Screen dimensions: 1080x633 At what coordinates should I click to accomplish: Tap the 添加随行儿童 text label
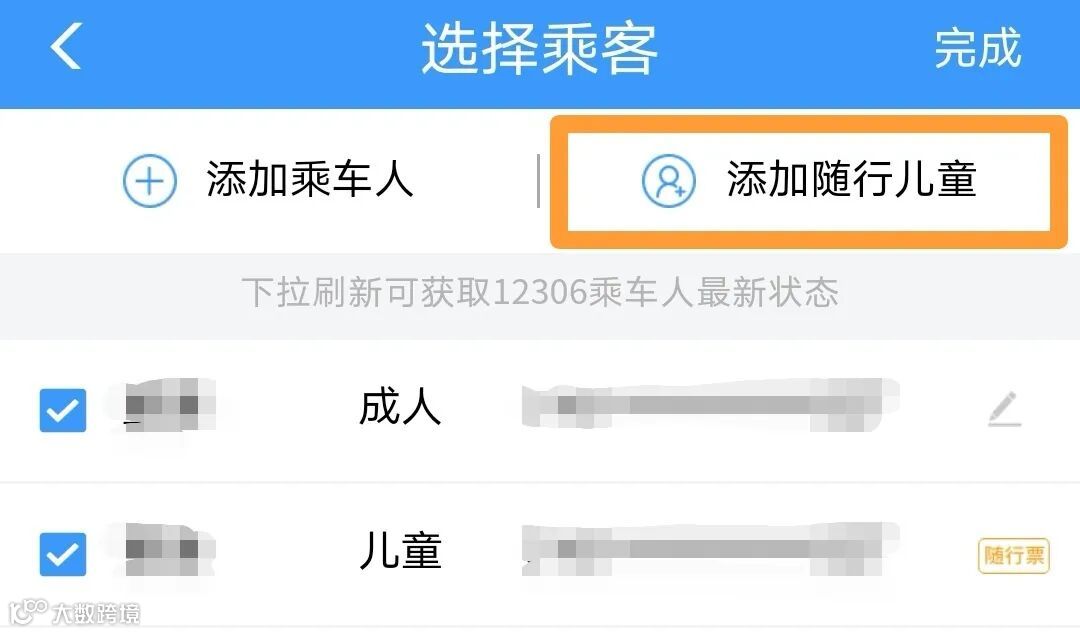coord(851,179)
